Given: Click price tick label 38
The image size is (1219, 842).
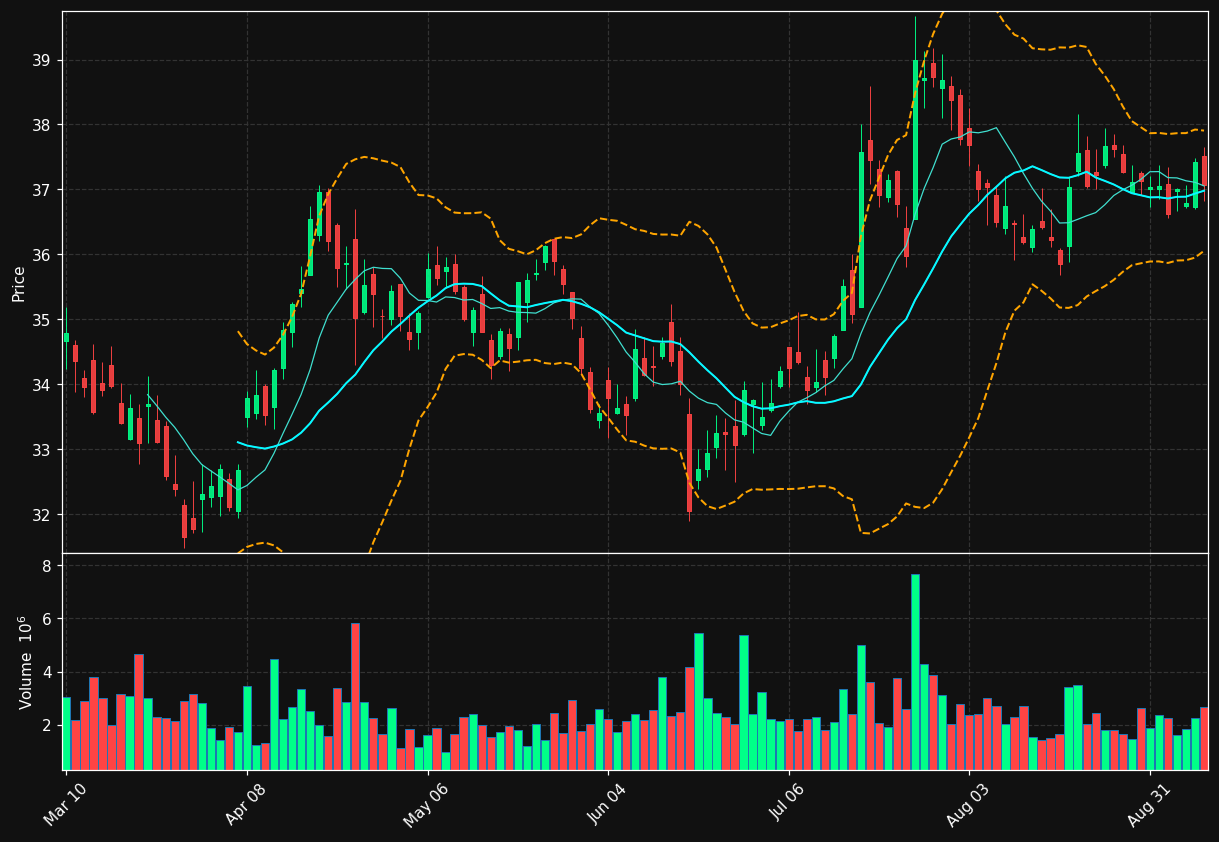Looking at the screenshot, I should (x=41, y=125).
